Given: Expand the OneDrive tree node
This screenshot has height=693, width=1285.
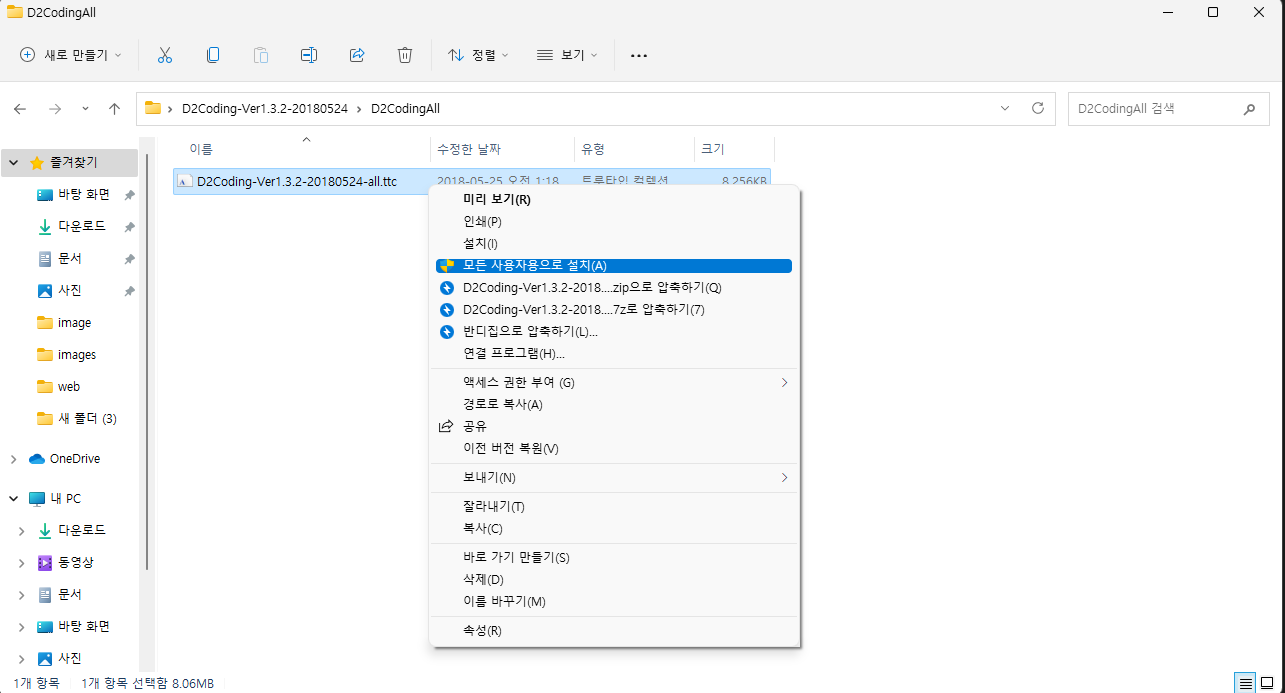Looking at the screenshot, I should [x=14, y=459].
